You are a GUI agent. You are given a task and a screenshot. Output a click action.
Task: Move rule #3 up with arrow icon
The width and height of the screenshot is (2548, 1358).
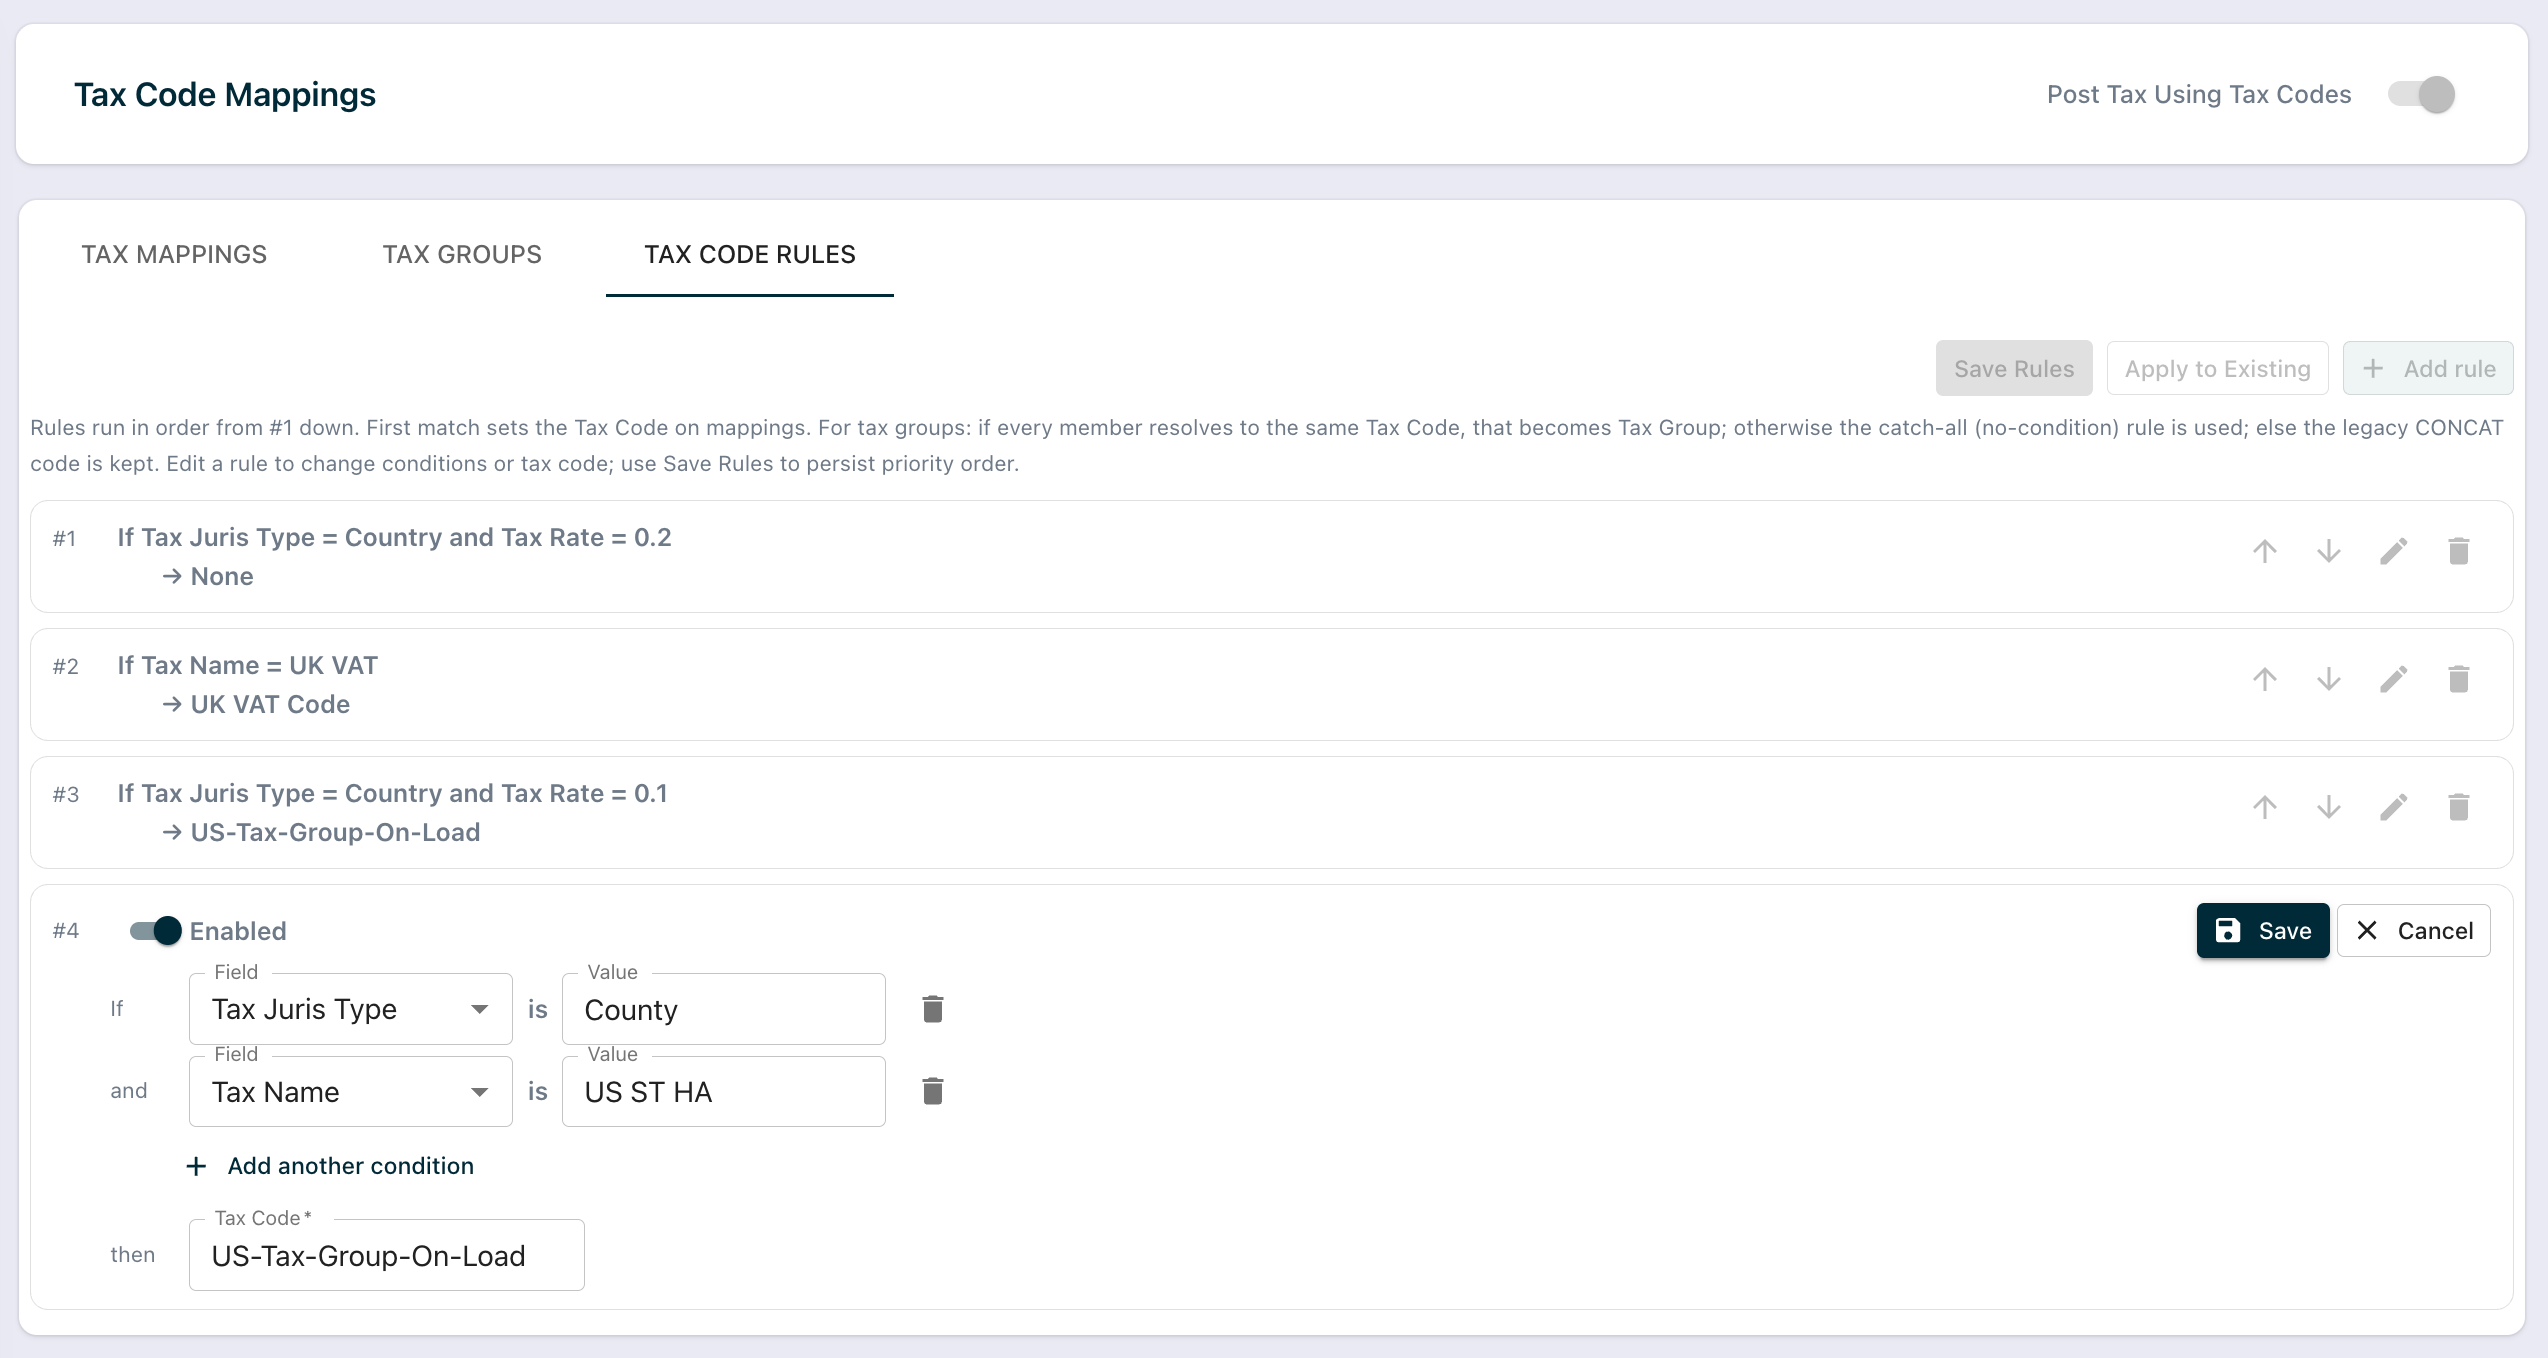[x=2265, y=807]
